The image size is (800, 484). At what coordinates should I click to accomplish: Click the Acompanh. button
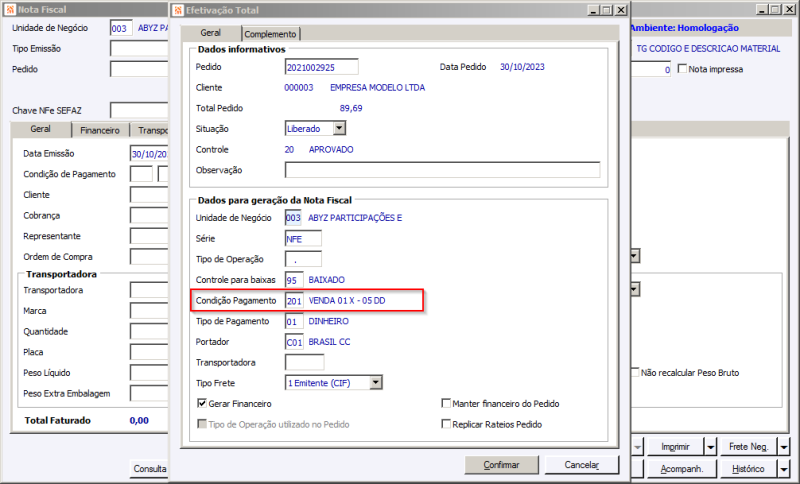(x=682, y=469)
